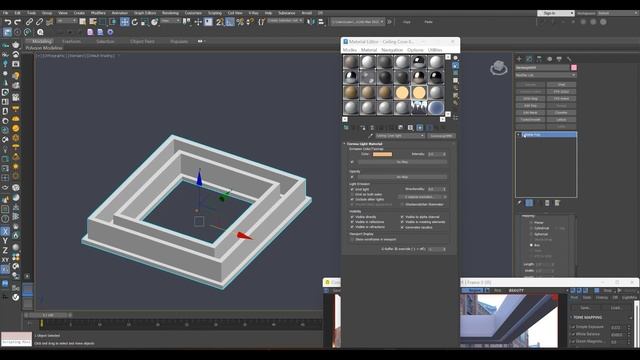Toggle the Visible in refractions checkbox
This screenshot has height=360, width=640.
click(x=352, y=227)
